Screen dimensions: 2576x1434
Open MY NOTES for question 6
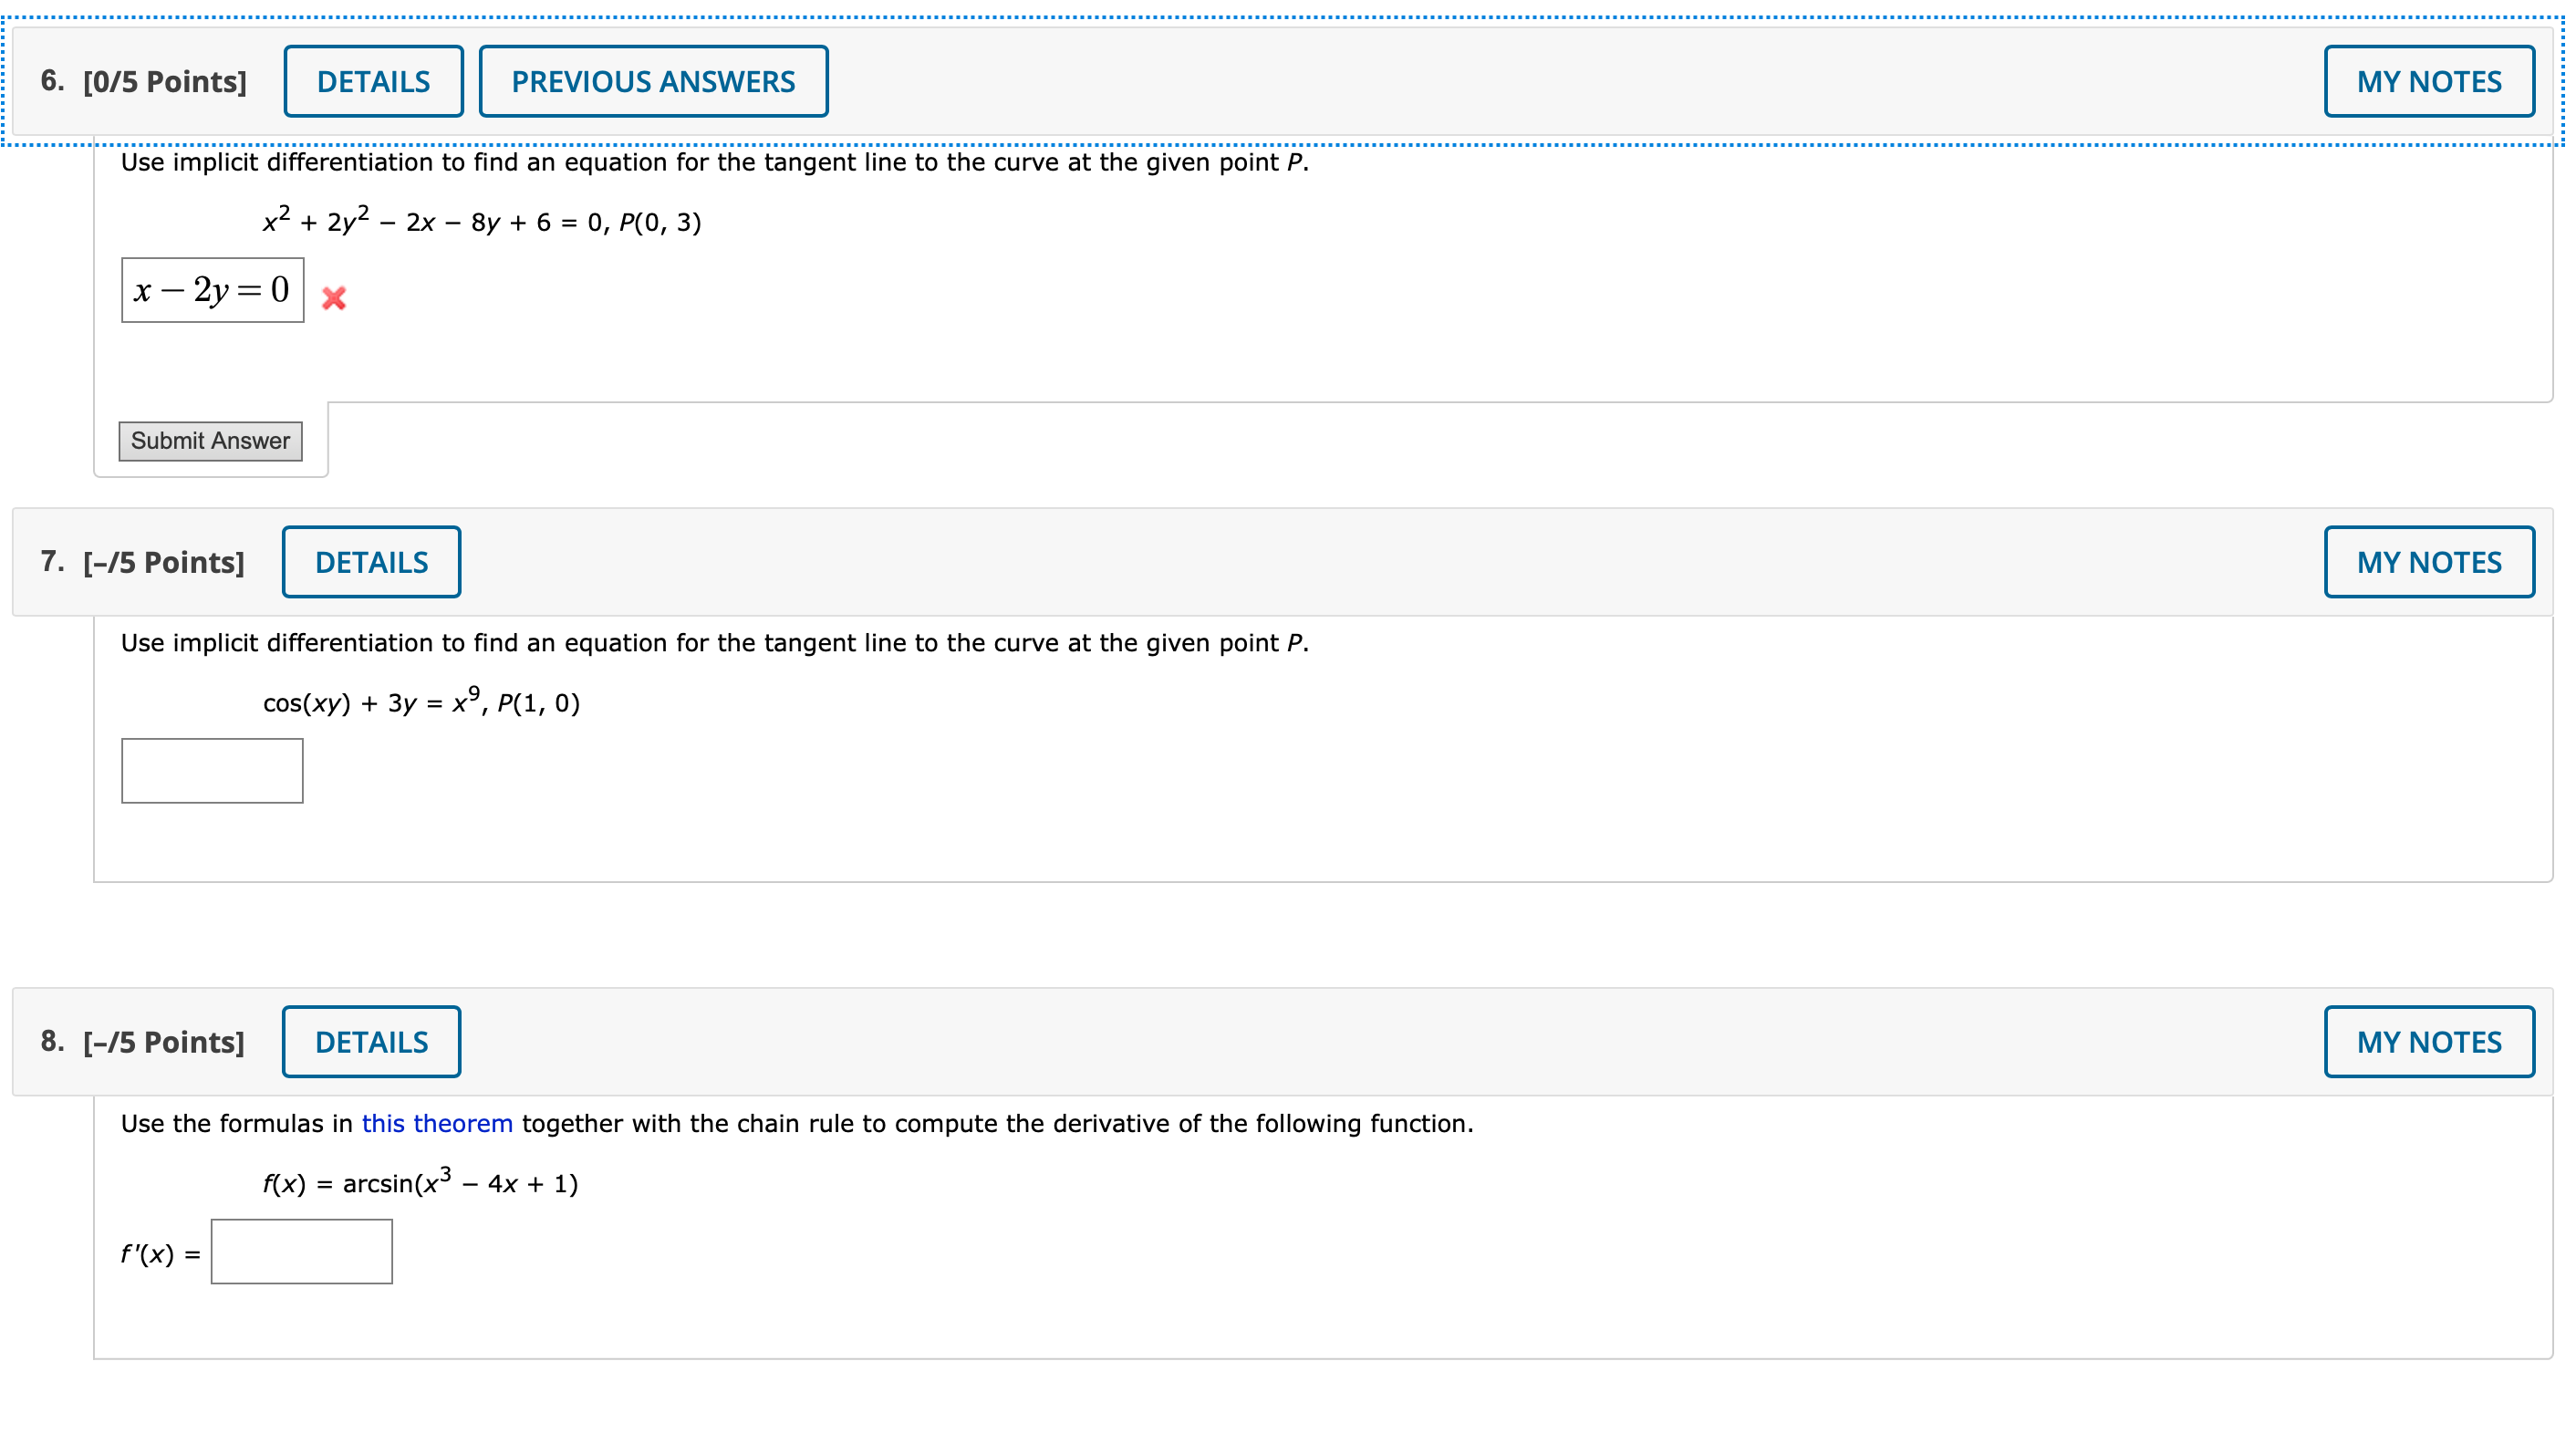click(2428, 81)
